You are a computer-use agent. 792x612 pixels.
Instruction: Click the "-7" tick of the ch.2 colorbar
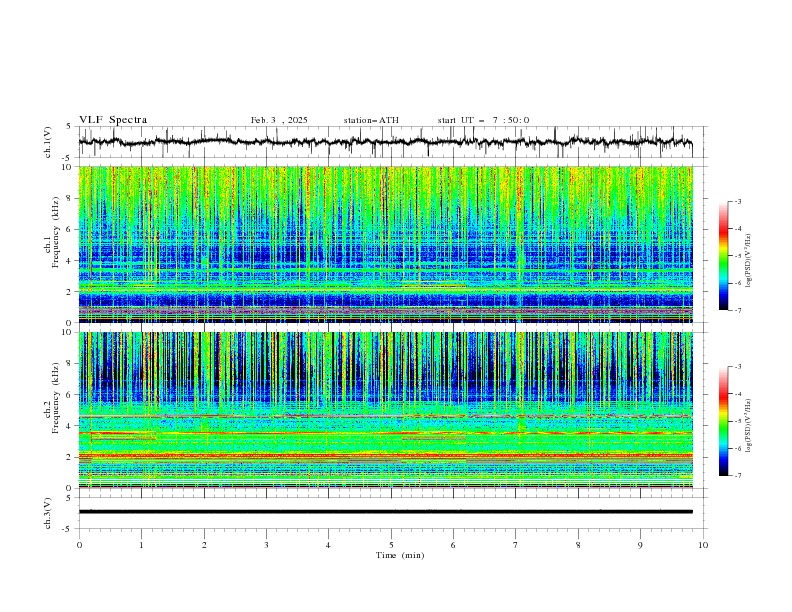point(737,476)
